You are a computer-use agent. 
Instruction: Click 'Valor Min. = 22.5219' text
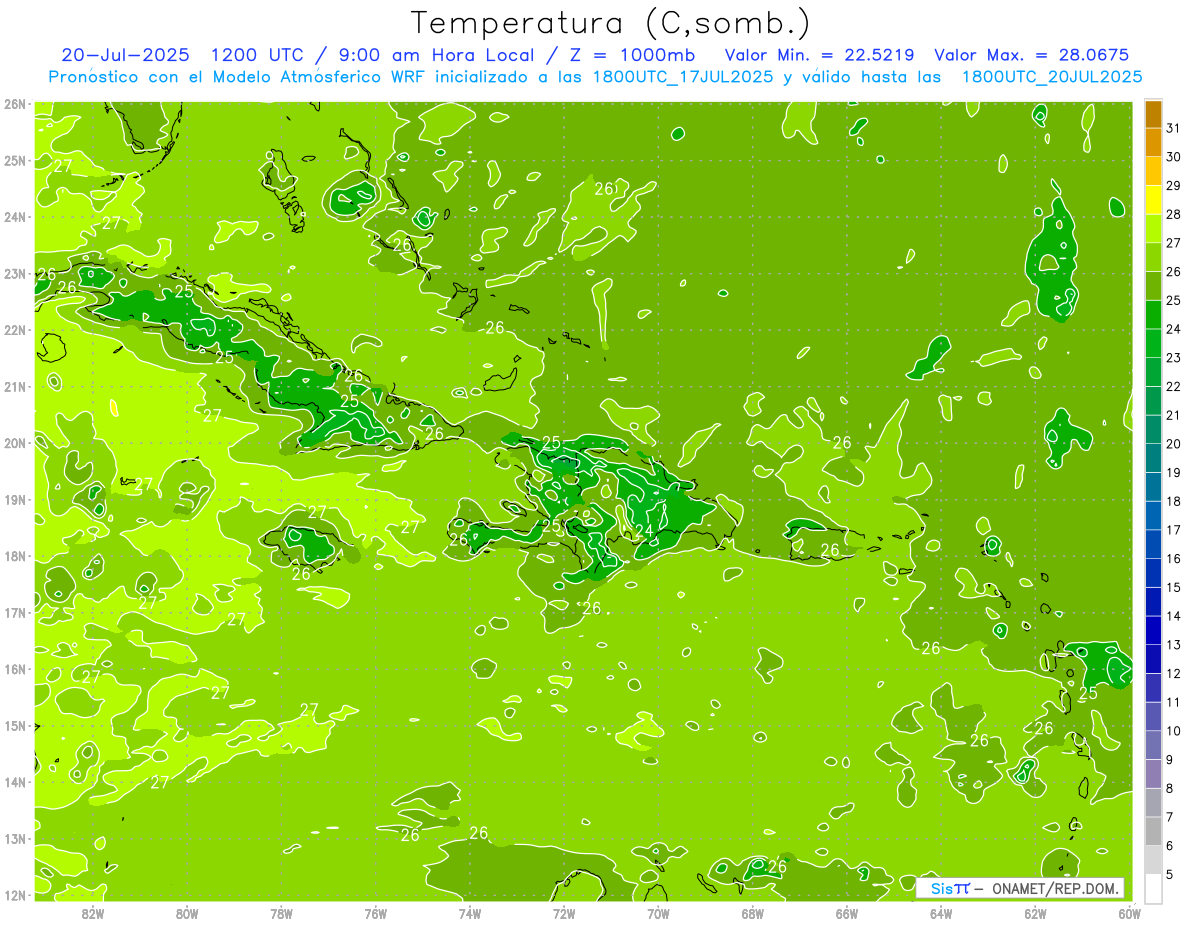coord(818,55)
